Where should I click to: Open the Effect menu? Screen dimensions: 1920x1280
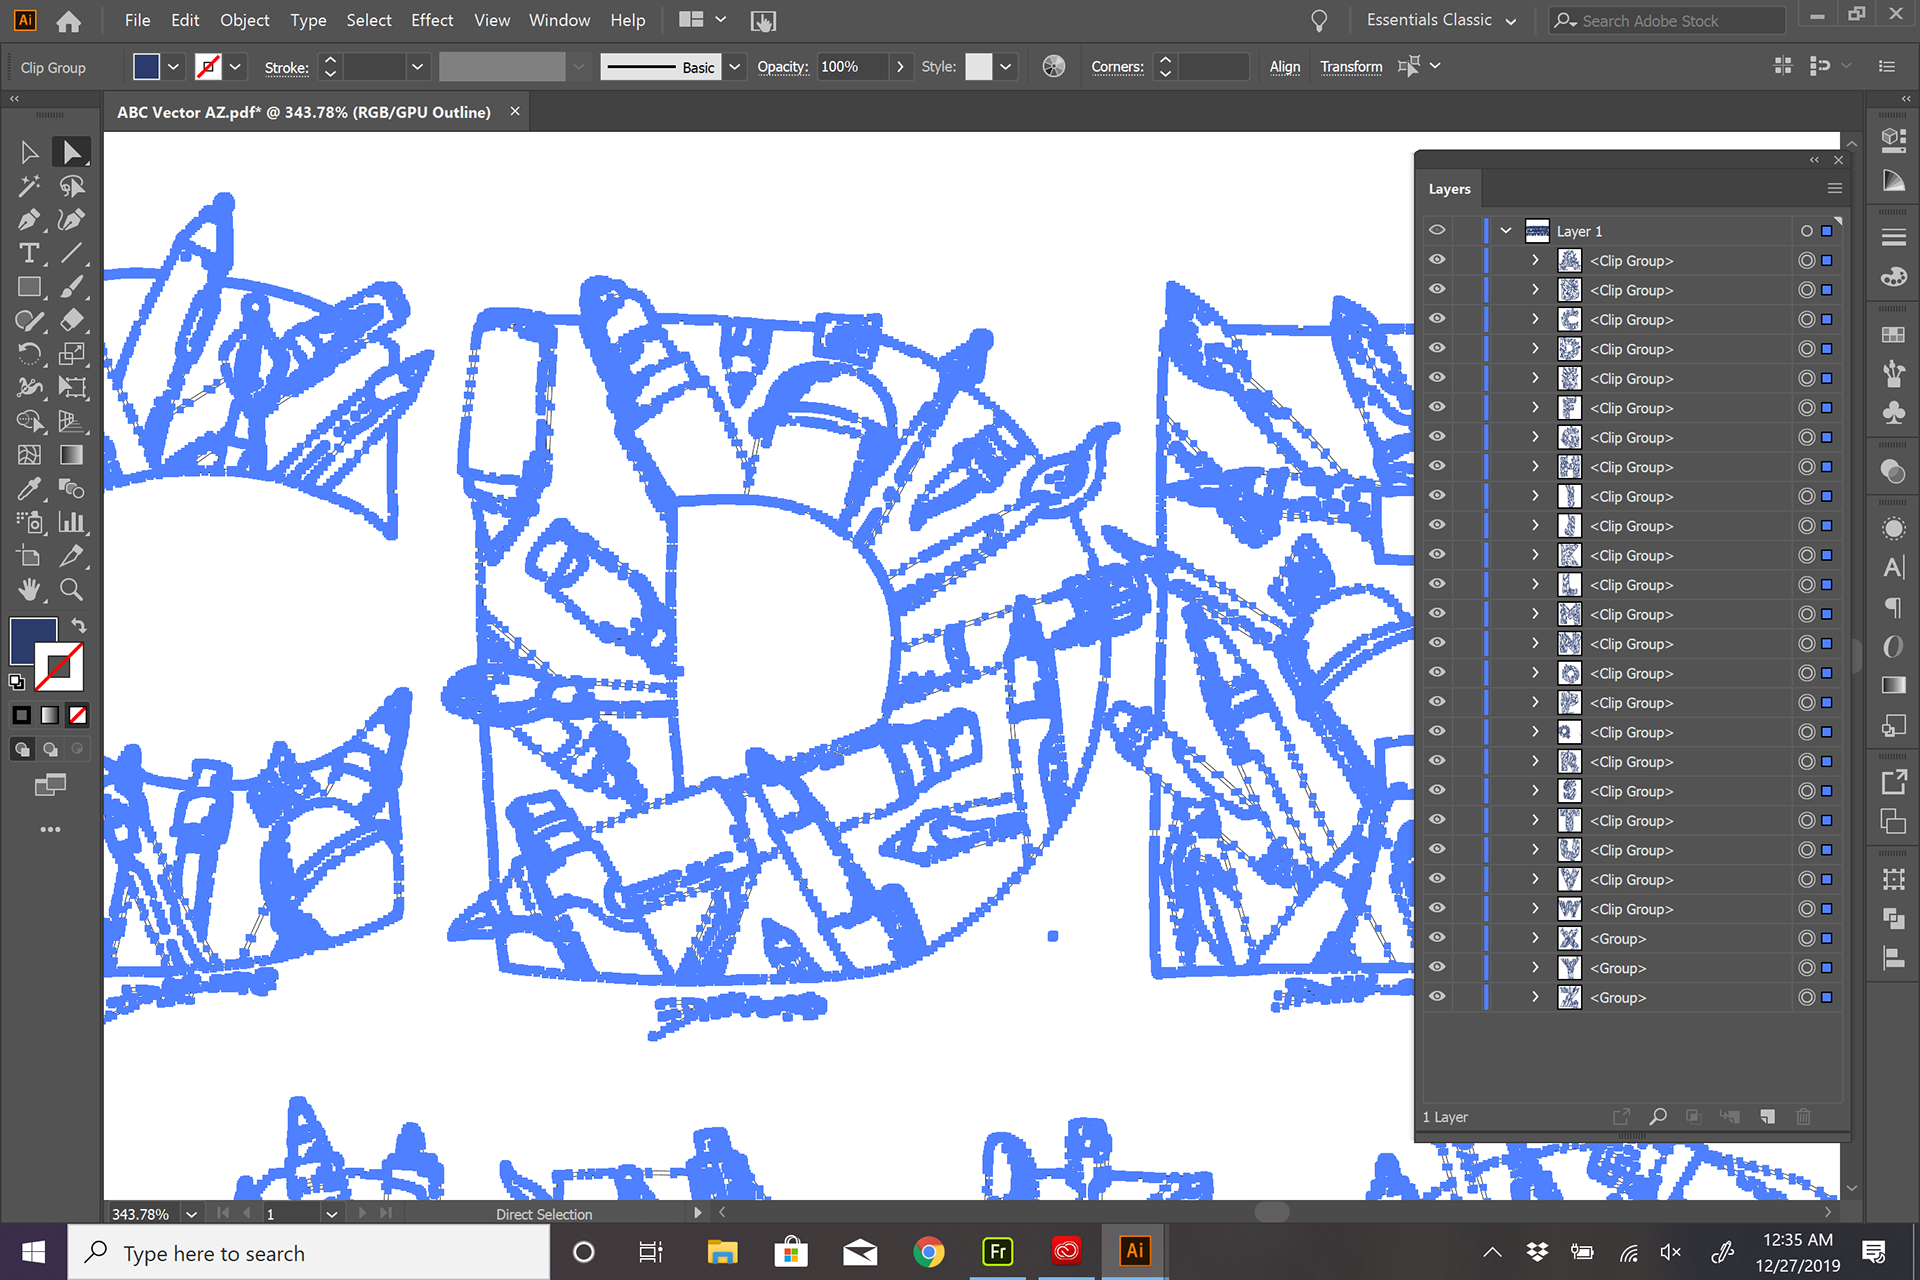tap(432, 21)
